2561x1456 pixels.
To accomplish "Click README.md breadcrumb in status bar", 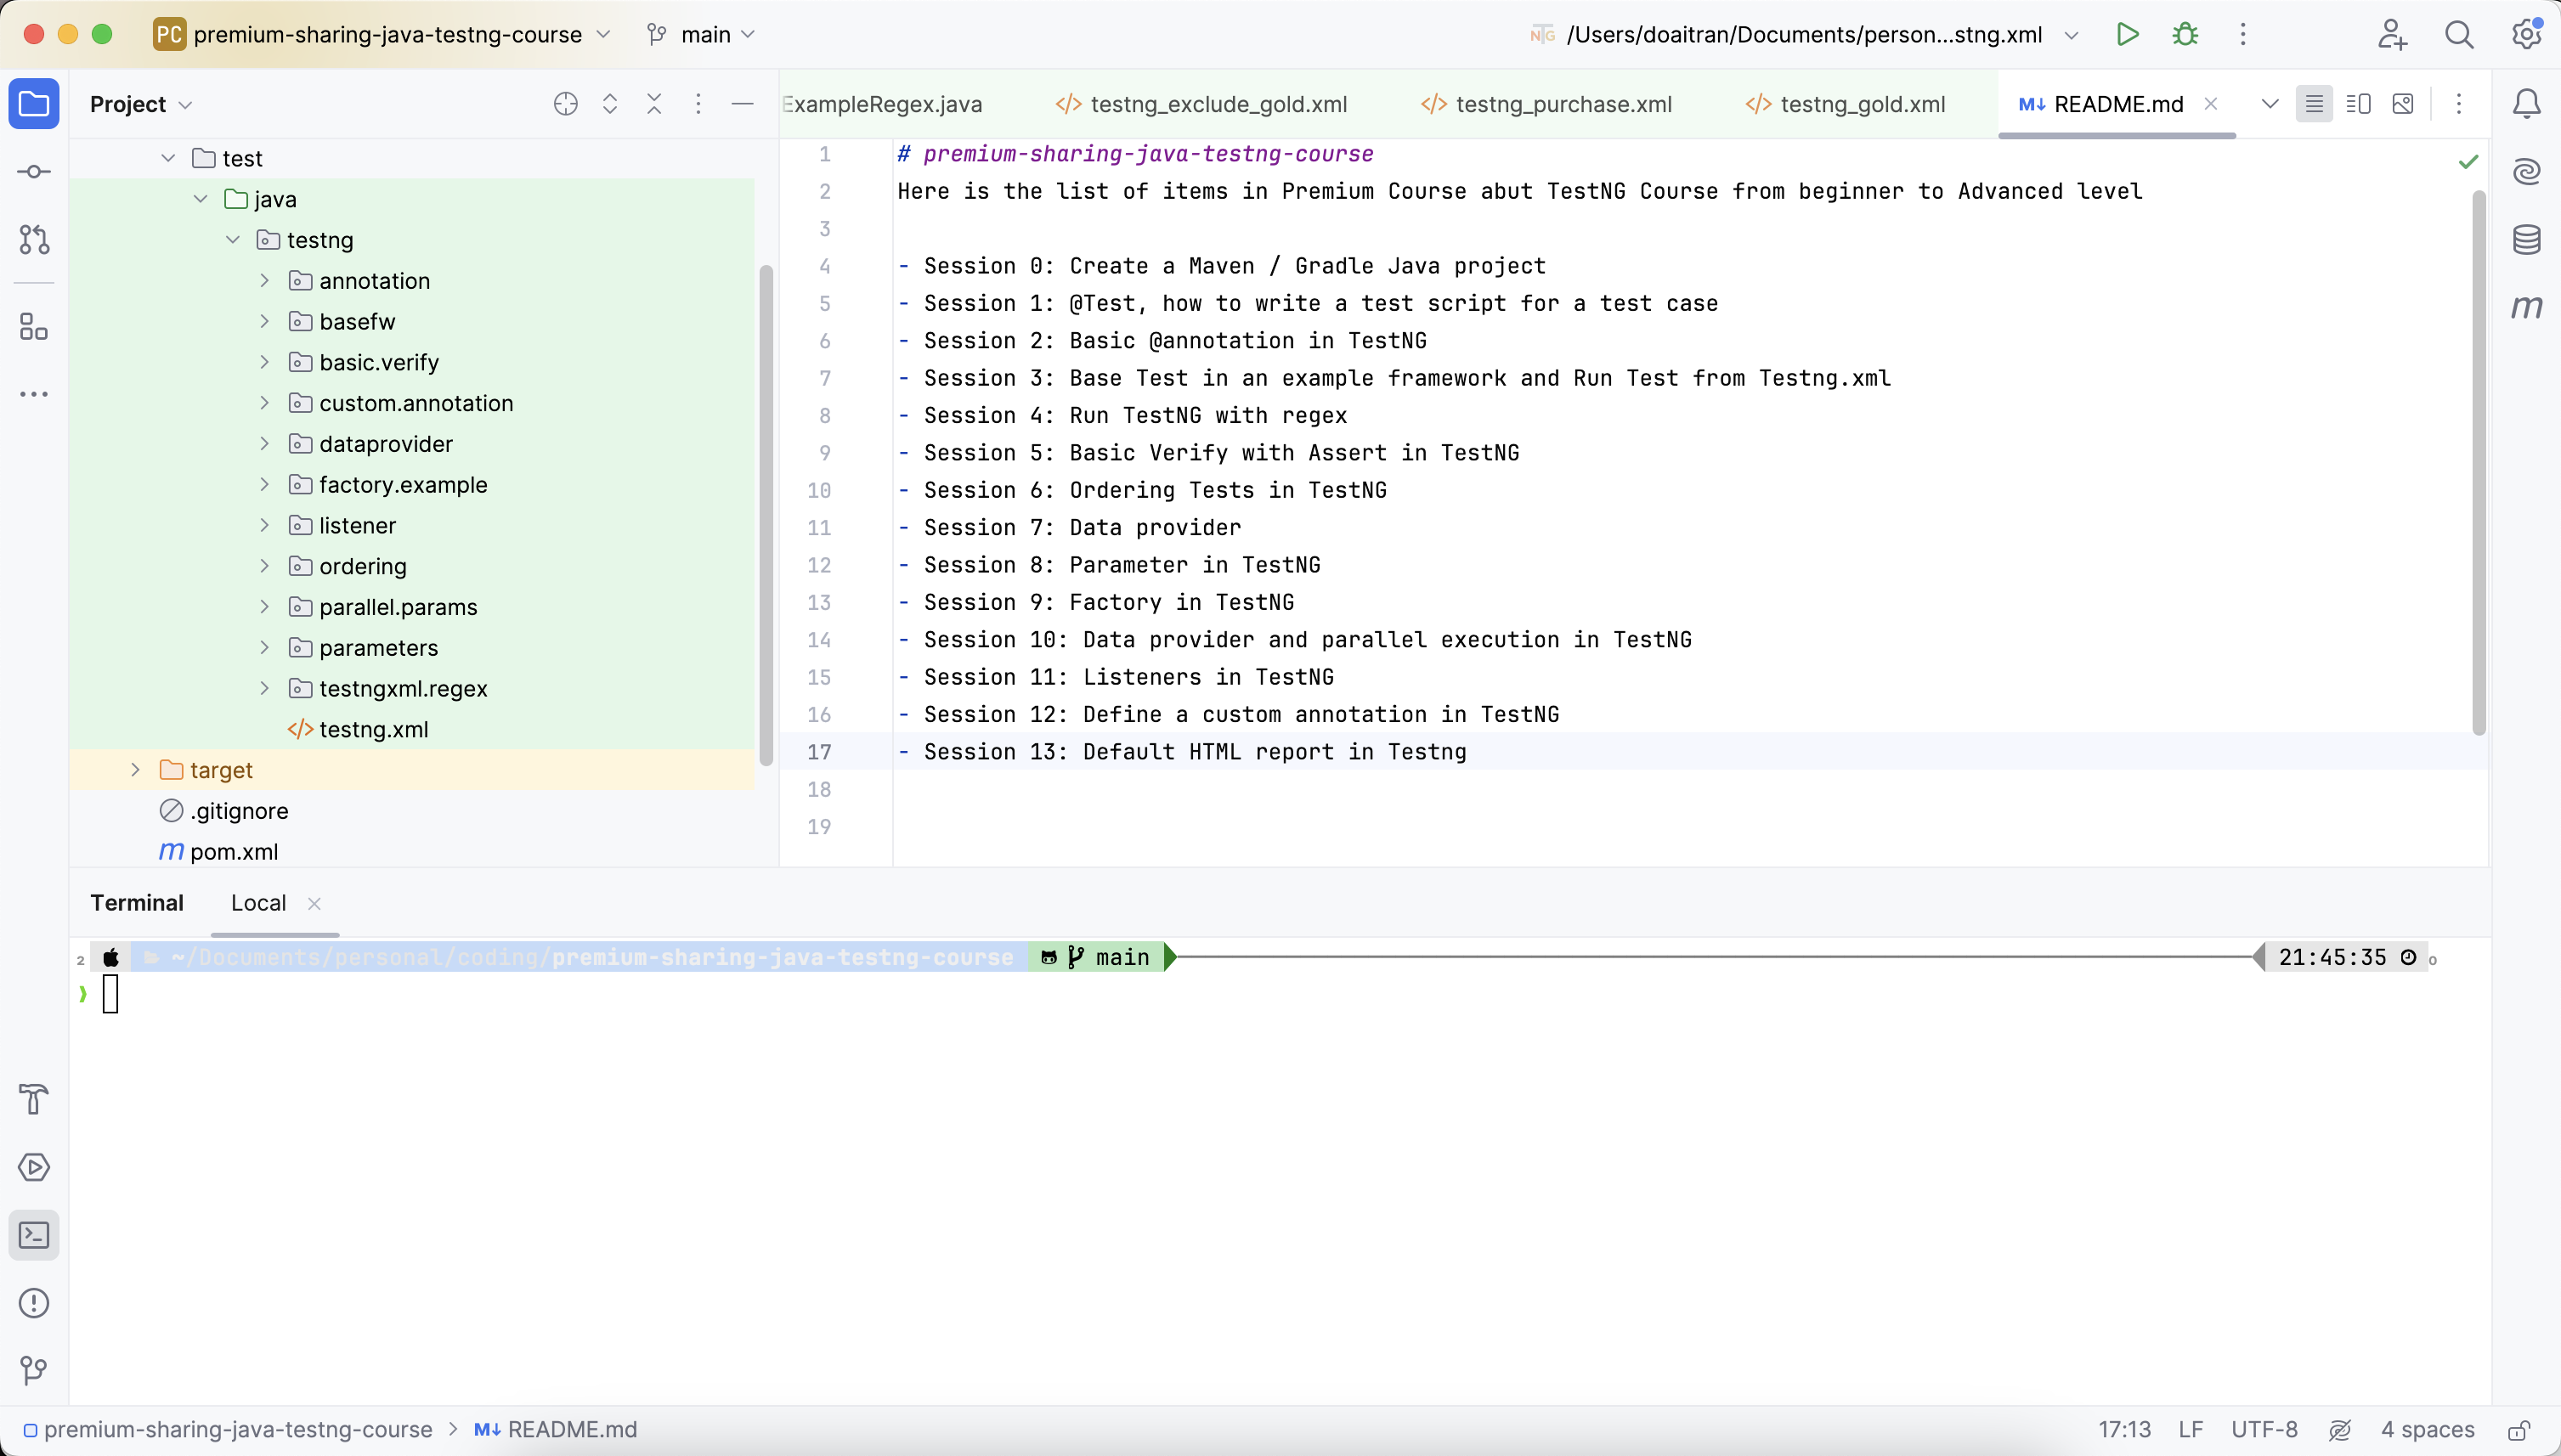I will tap(555, 1430).
